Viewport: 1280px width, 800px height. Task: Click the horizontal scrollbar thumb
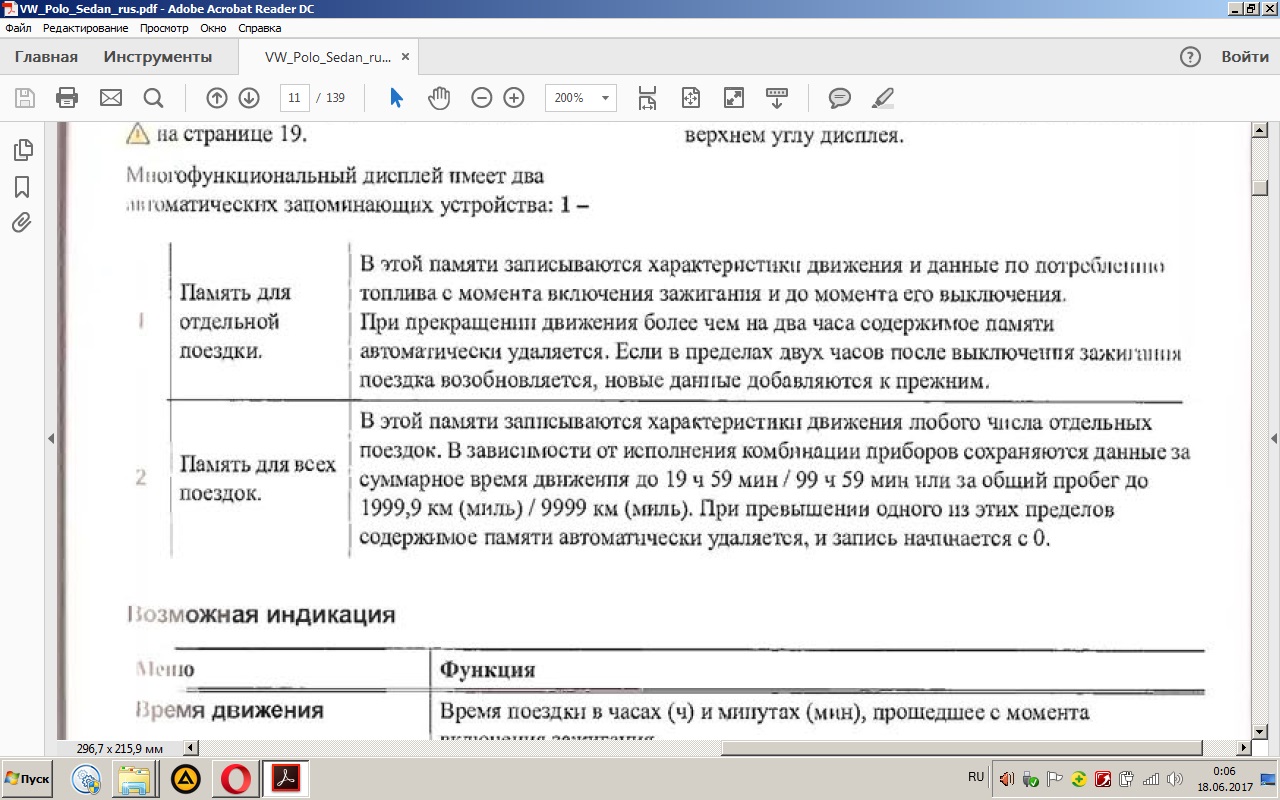tap(961, 748)
